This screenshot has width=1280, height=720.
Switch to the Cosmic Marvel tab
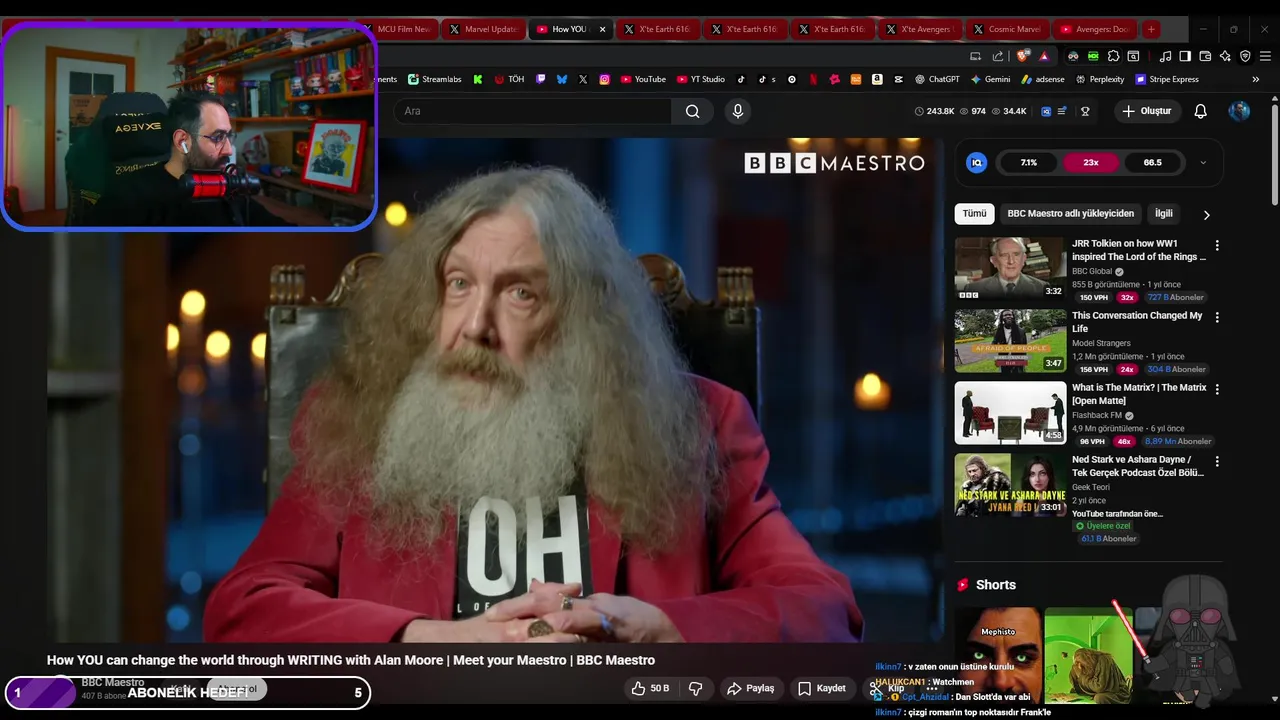coord(1009,29)
